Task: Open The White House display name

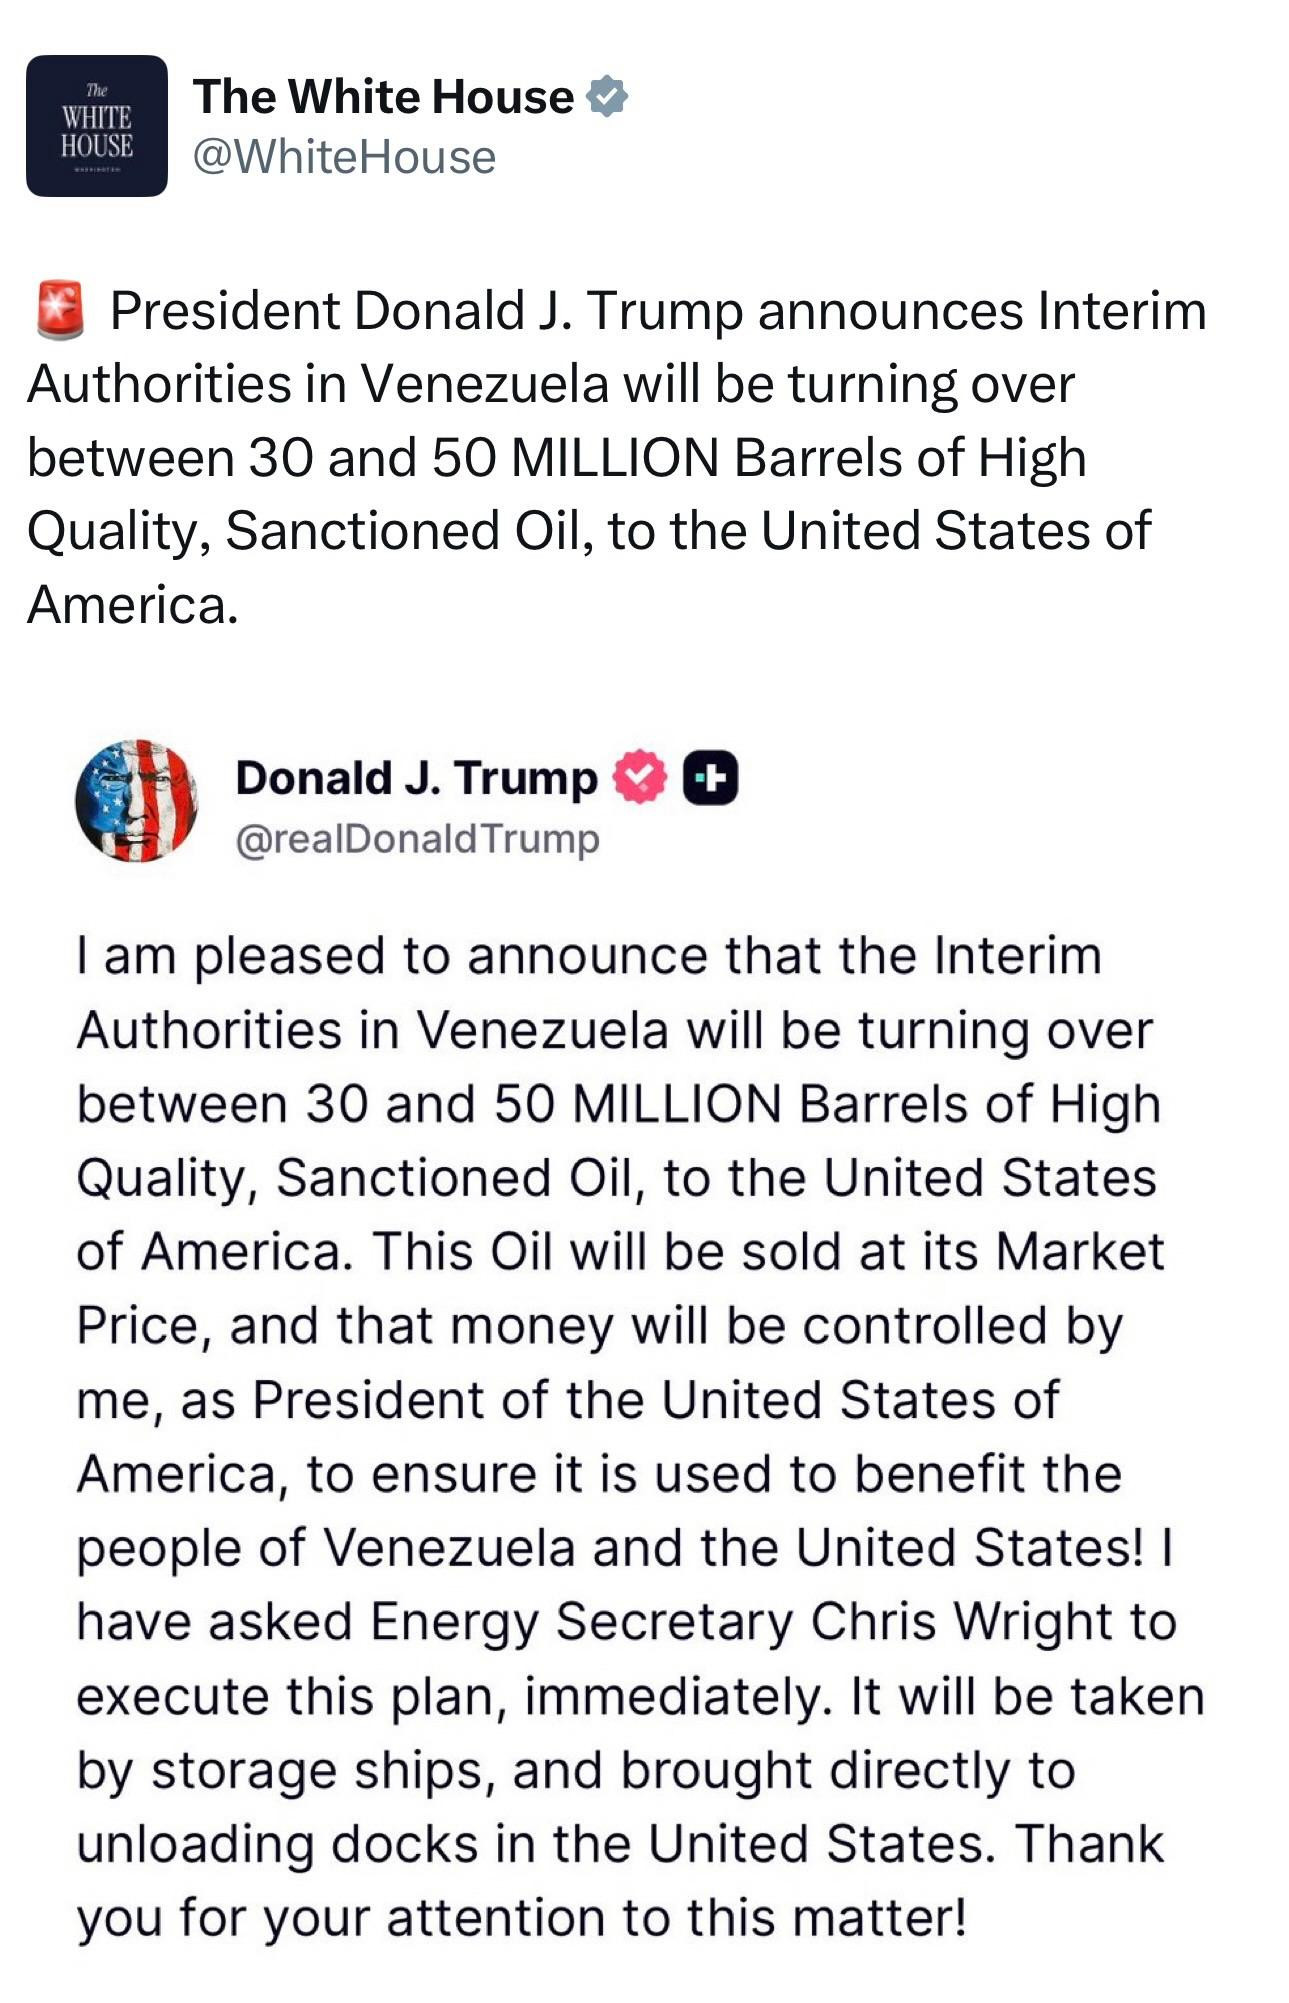Action: [384, 97]
